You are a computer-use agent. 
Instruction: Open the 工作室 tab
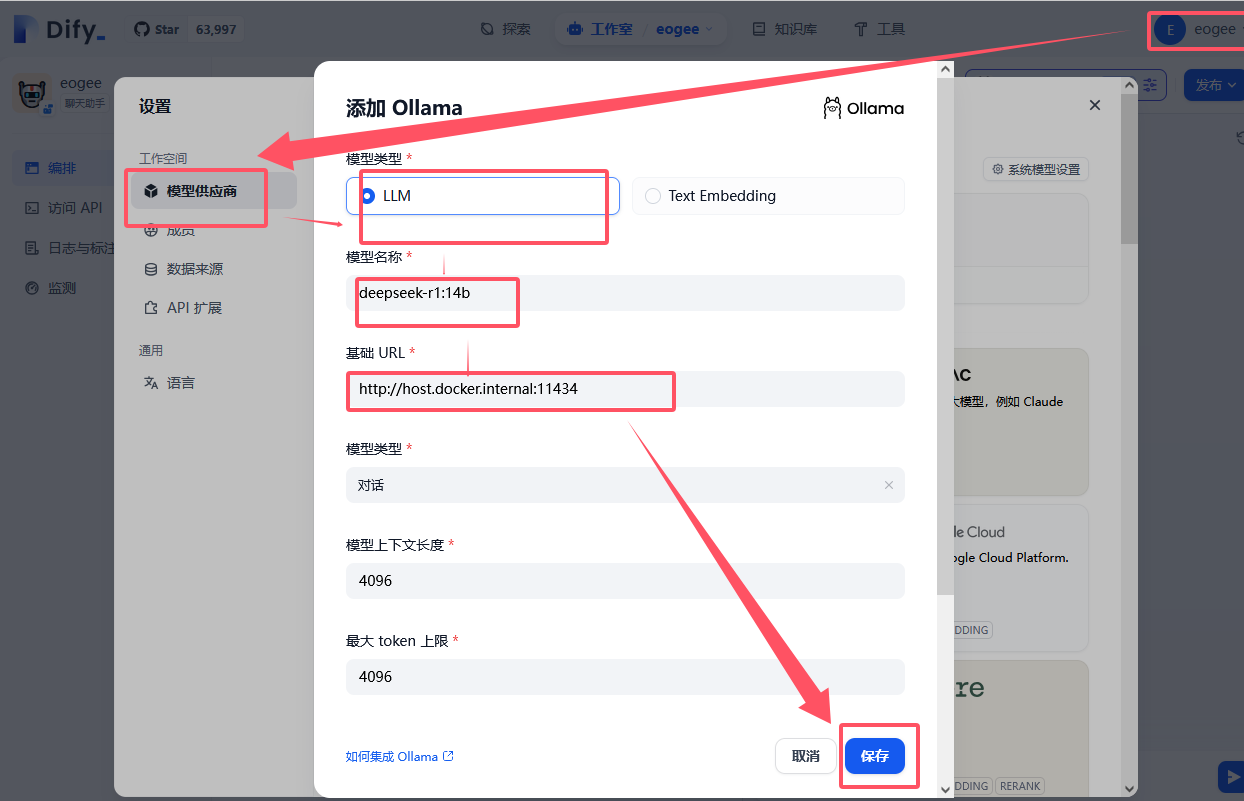599,29
